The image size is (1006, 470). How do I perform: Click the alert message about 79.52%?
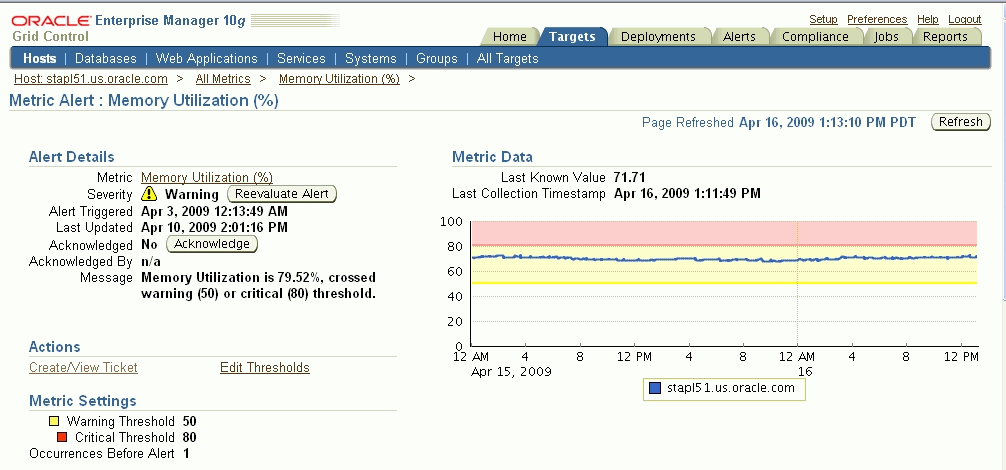pyautogui.click(x=259, y=286)
